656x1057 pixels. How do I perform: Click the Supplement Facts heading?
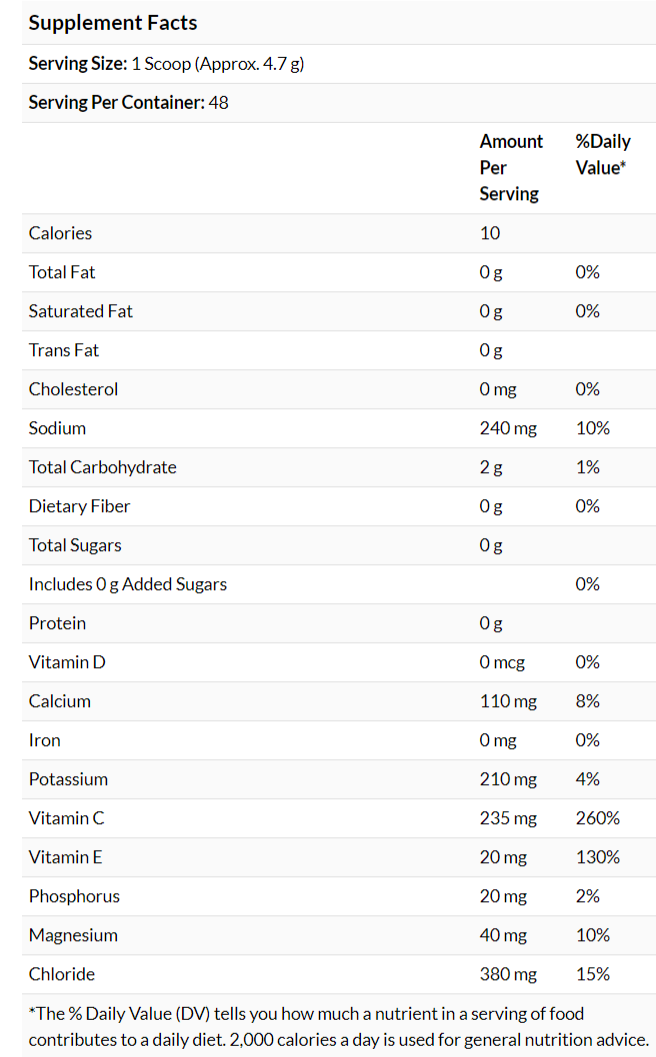(113, 23)
